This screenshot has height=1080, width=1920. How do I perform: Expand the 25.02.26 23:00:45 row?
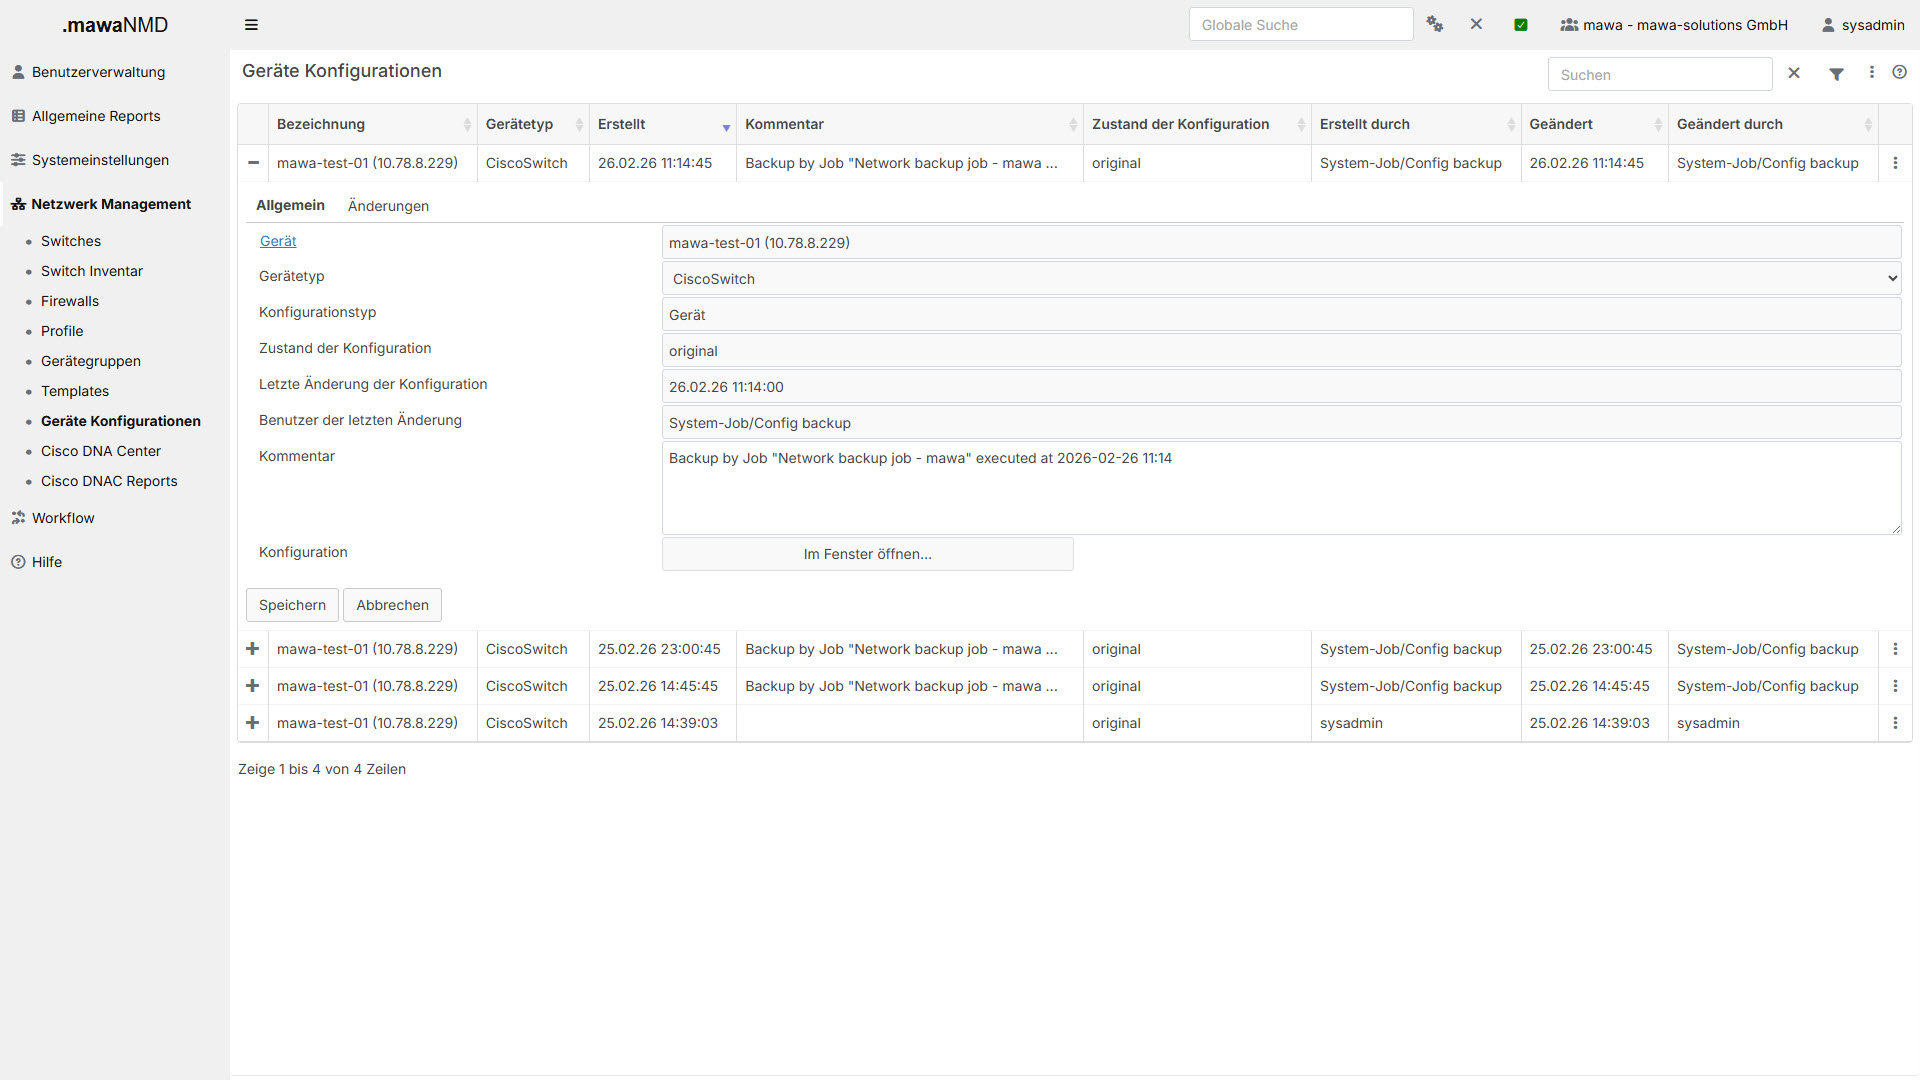(253, 649)
